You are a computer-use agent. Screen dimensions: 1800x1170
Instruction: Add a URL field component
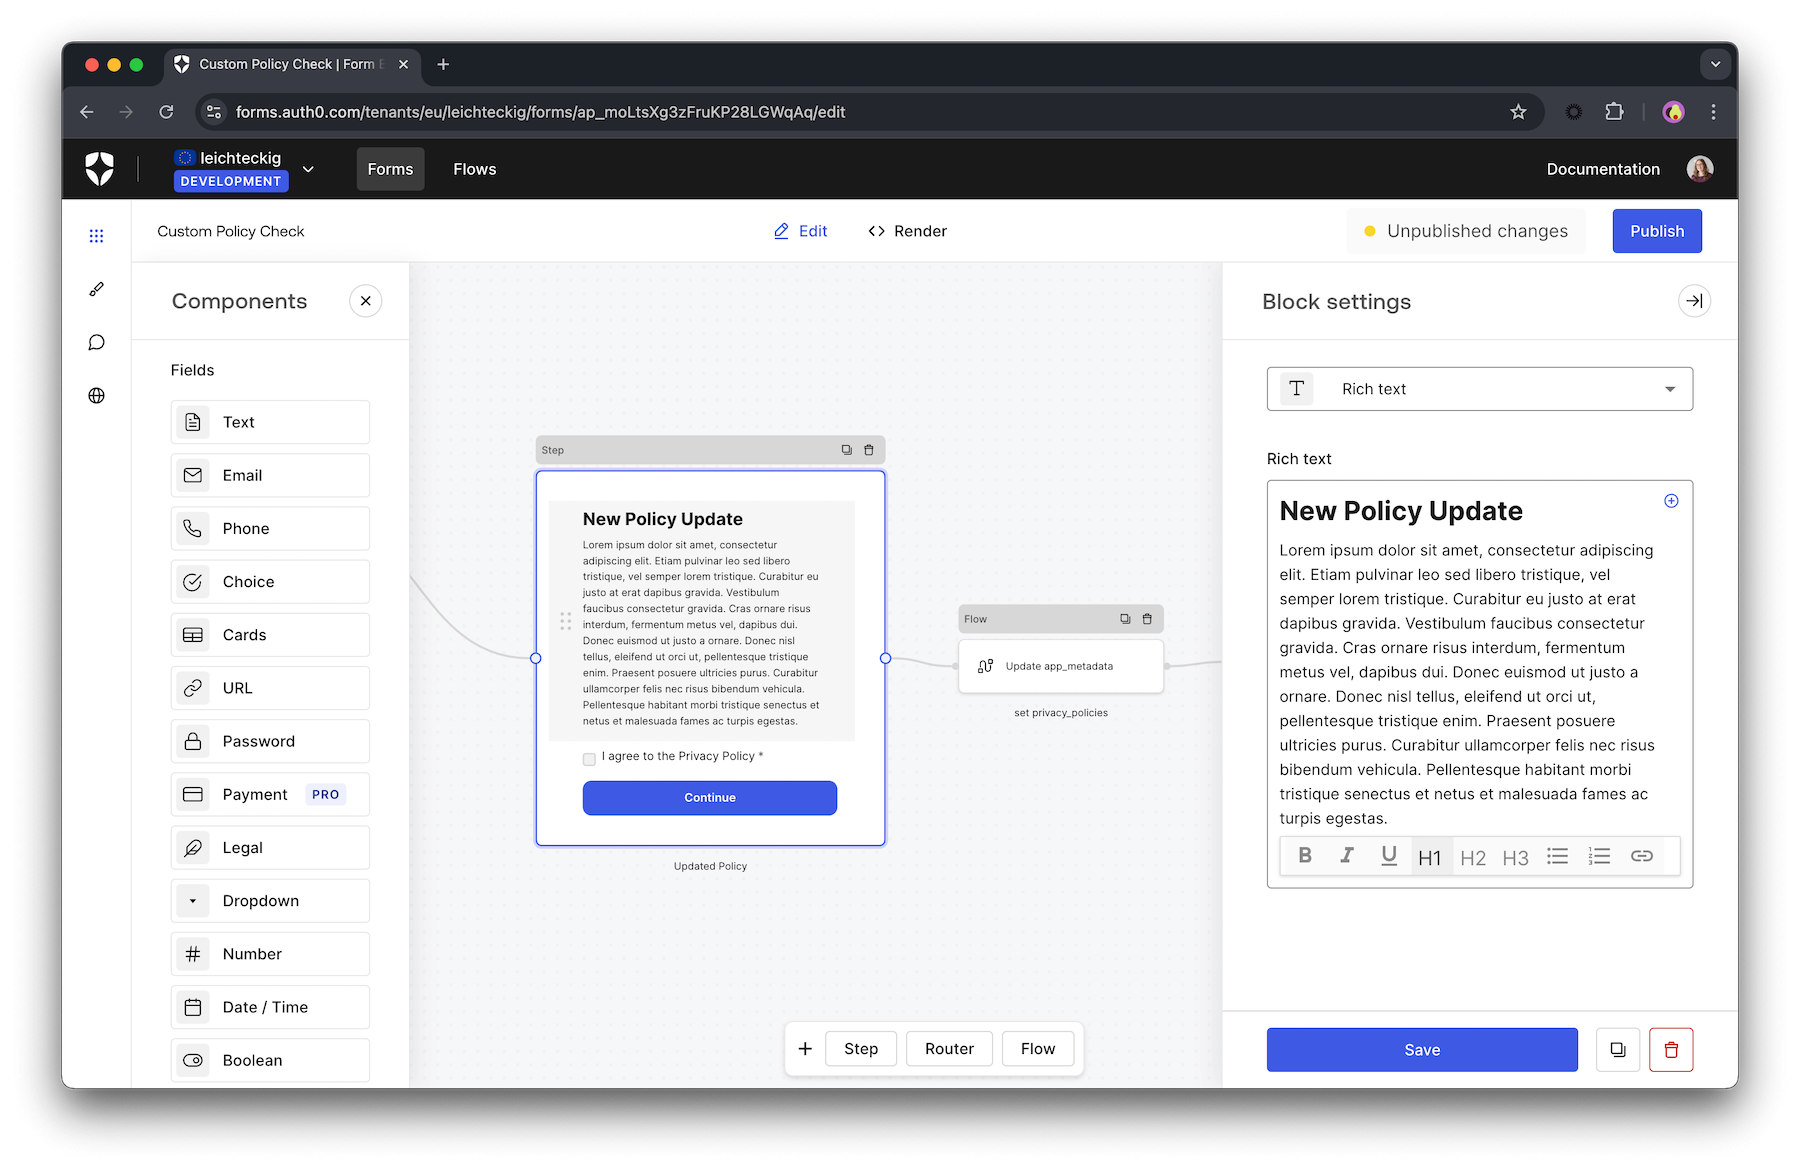270,688
